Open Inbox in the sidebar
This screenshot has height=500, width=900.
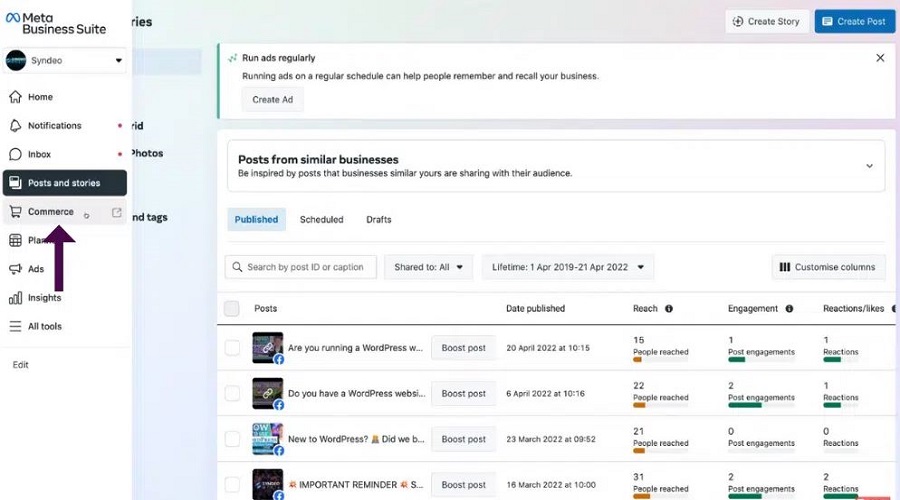pos(65,154)
